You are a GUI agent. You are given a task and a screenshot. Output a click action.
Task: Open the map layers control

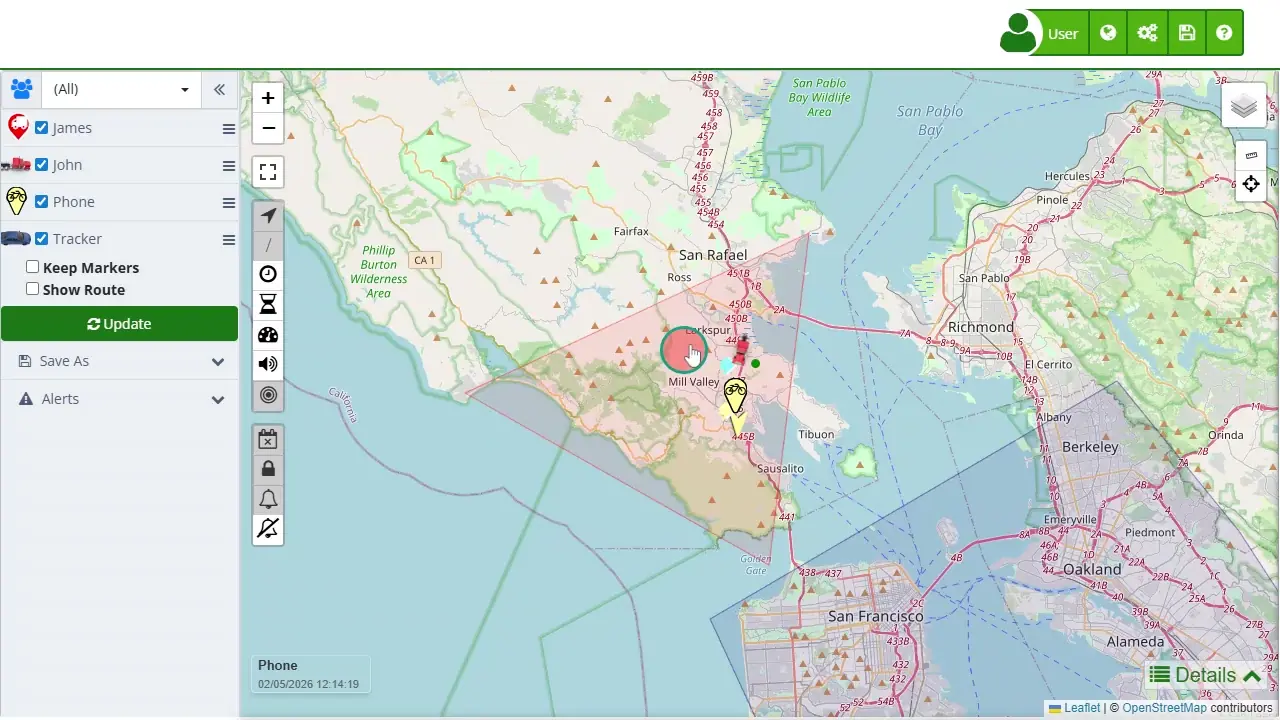[x=1243, y=106]
